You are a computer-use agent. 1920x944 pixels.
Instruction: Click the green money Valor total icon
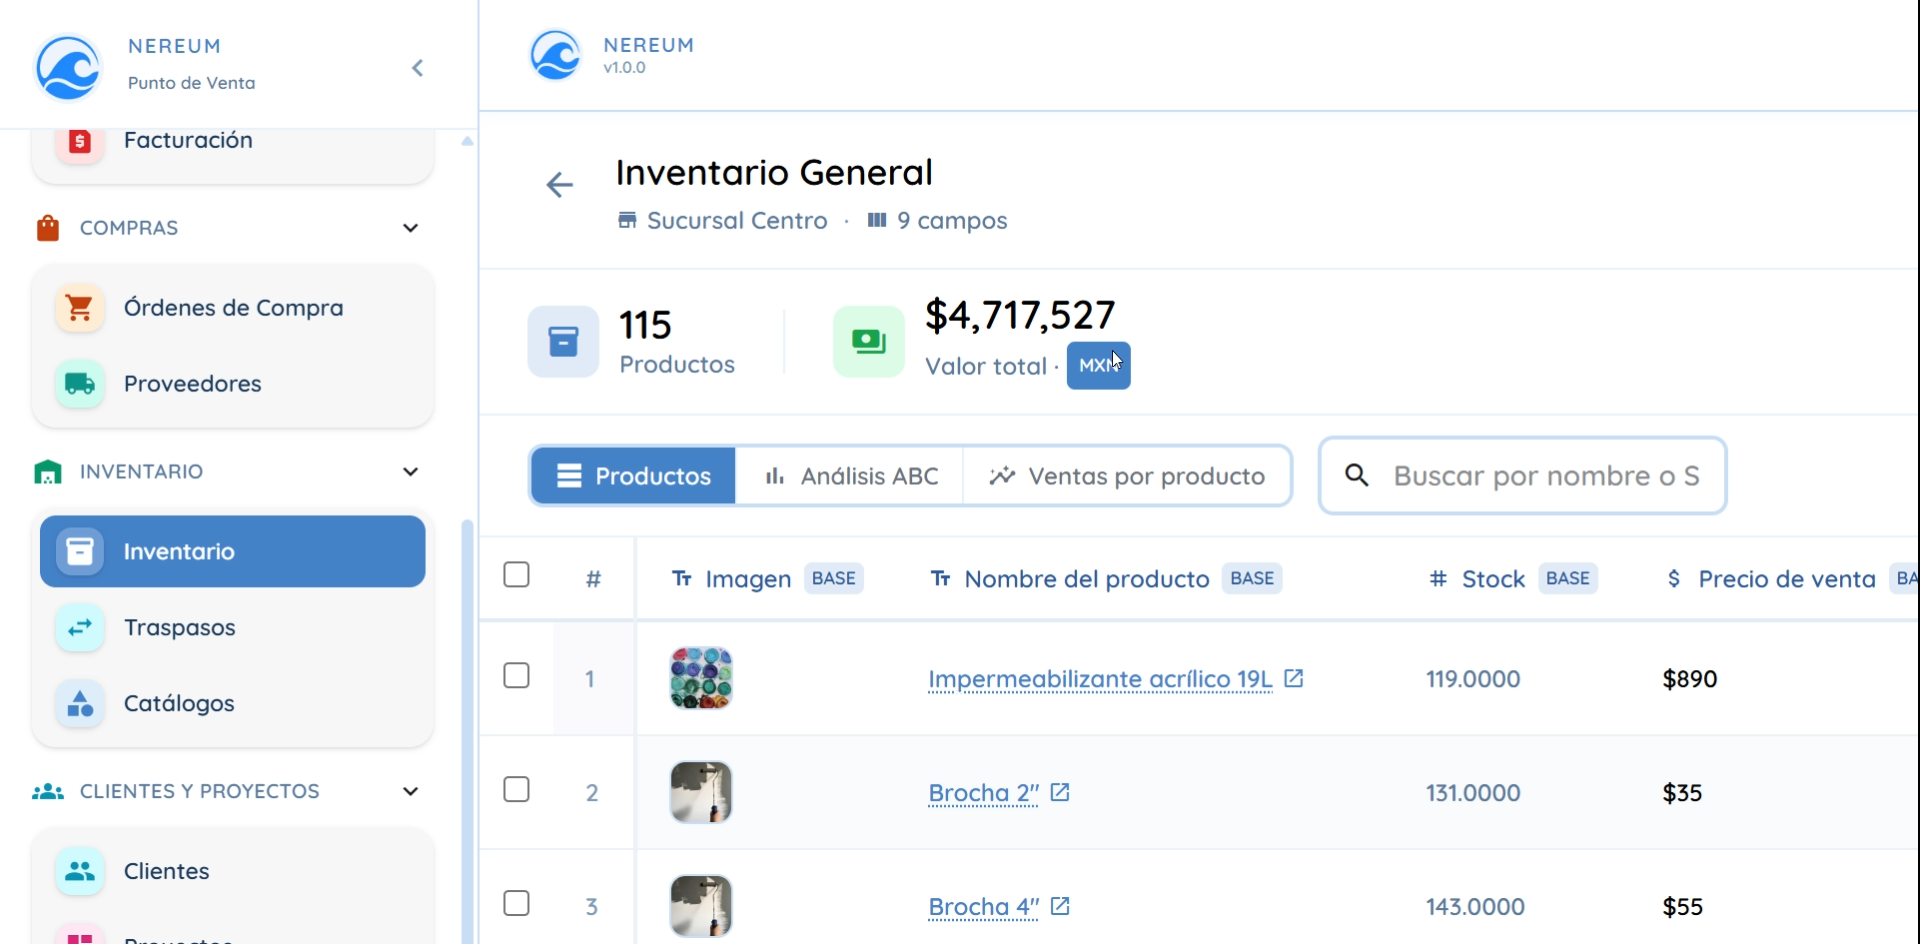click(x=869, y=342)
